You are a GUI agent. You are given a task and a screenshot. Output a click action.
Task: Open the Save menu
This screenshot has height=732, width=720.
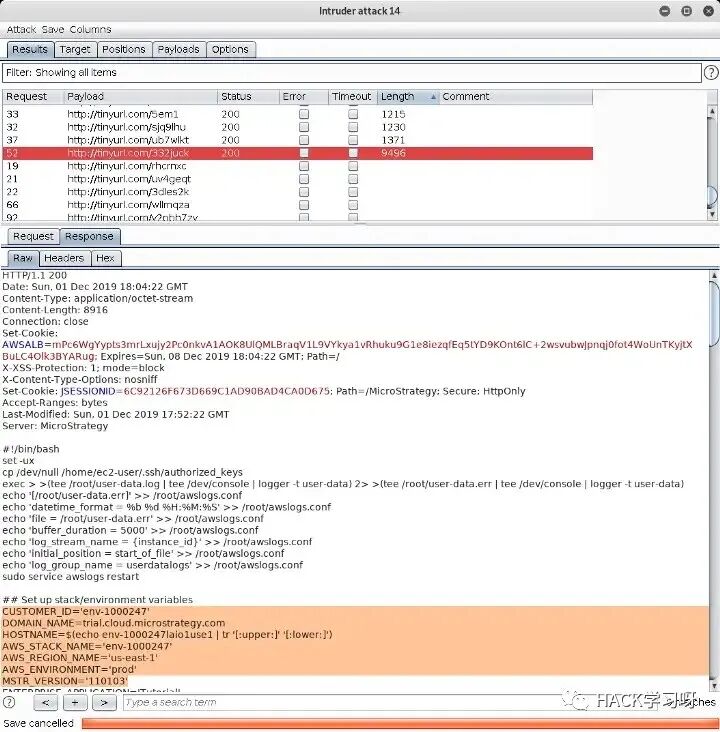point(53,29)
